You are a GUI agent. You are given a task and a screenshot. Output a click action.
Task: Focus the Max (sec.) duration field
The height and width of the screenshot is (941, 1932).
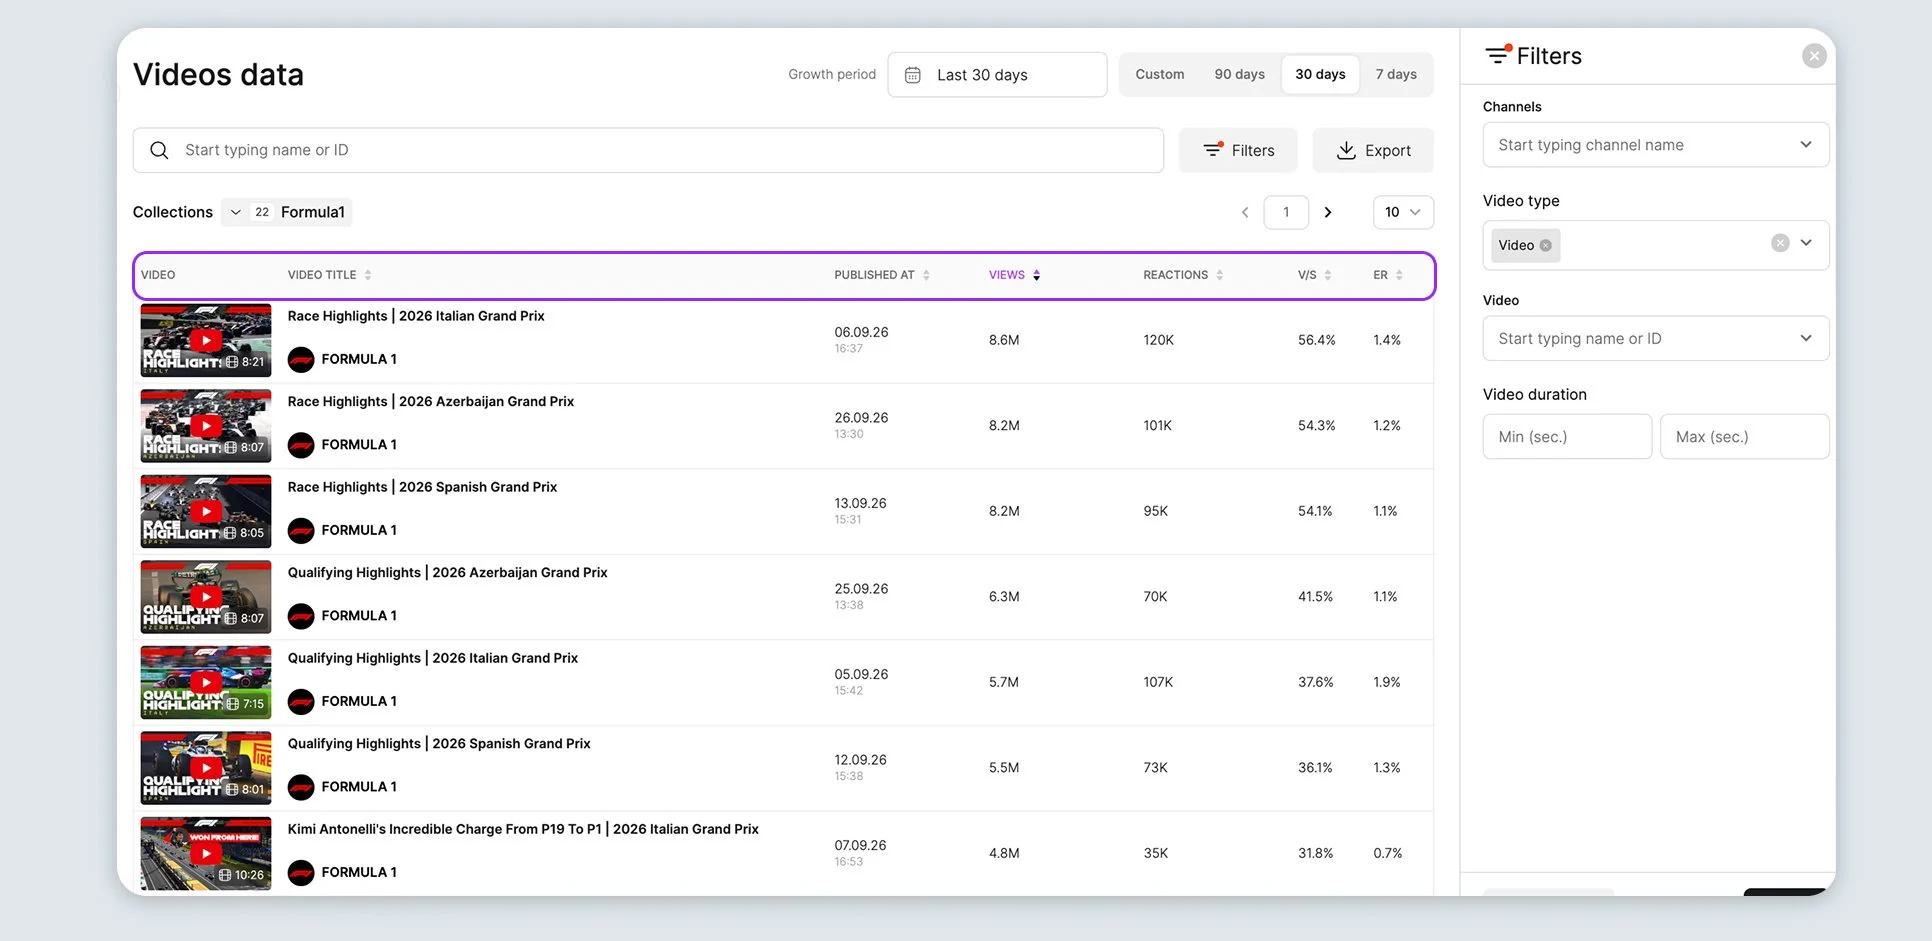pos(1744,437)
